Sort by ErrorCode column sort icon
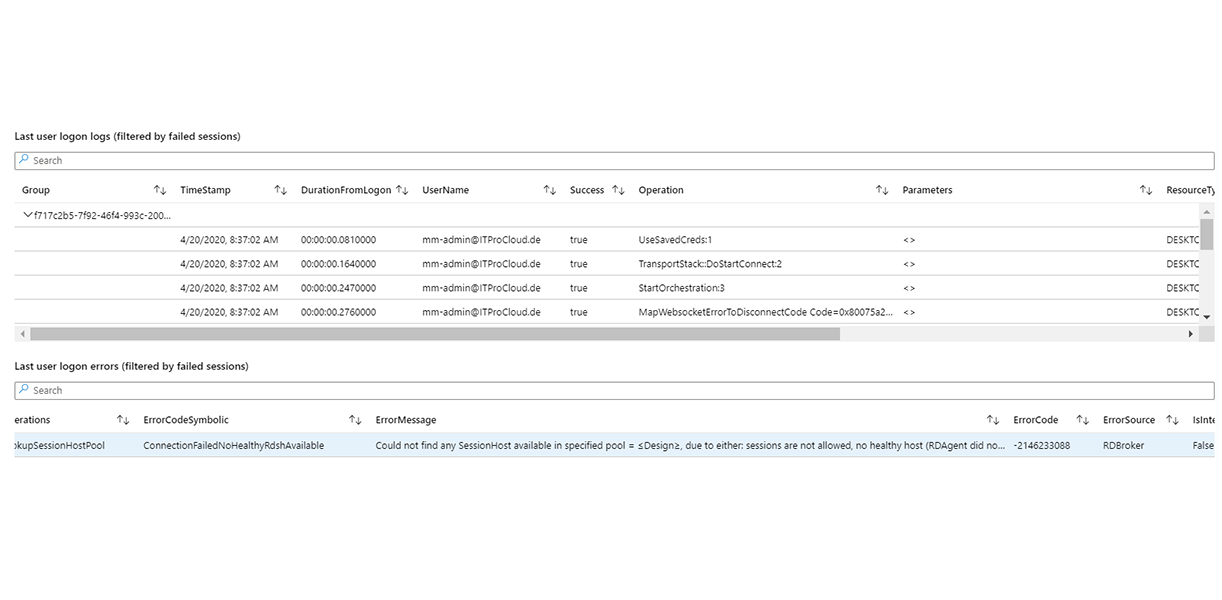Image resolution: width=1222 pixels, height=600 pixels. click(1083, 420)
